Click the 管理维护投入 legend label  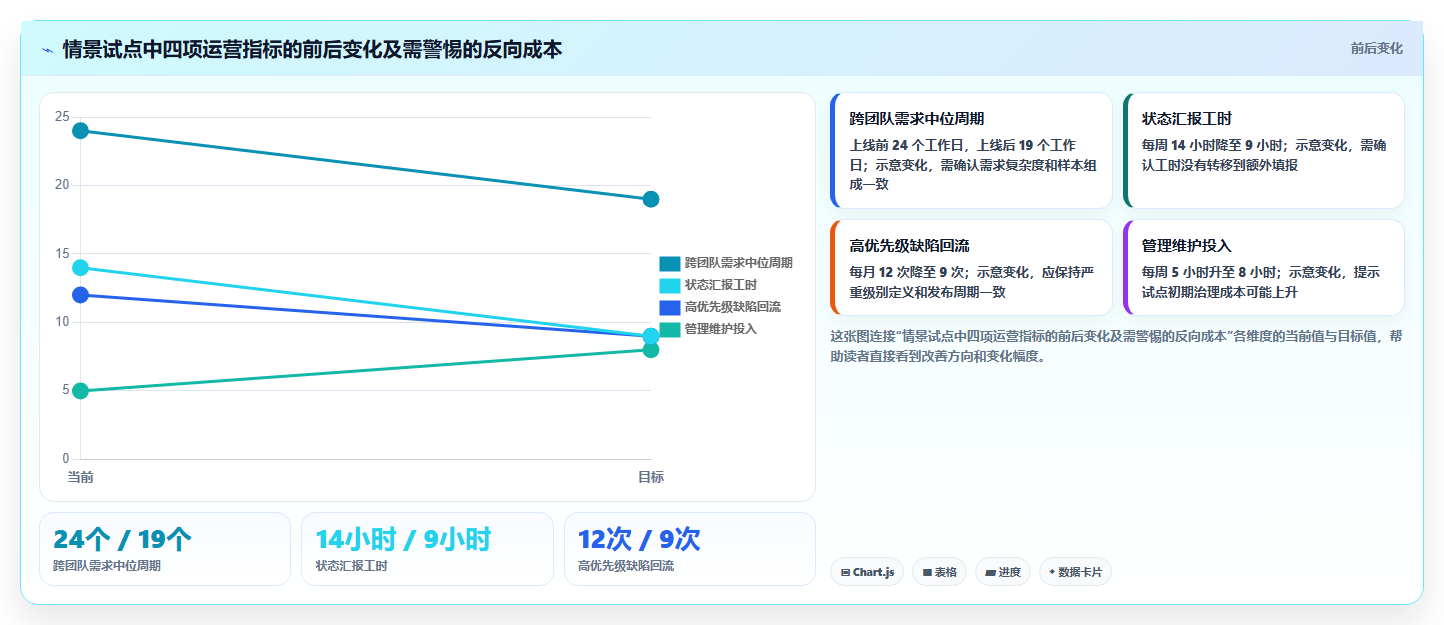coord(721,329)
